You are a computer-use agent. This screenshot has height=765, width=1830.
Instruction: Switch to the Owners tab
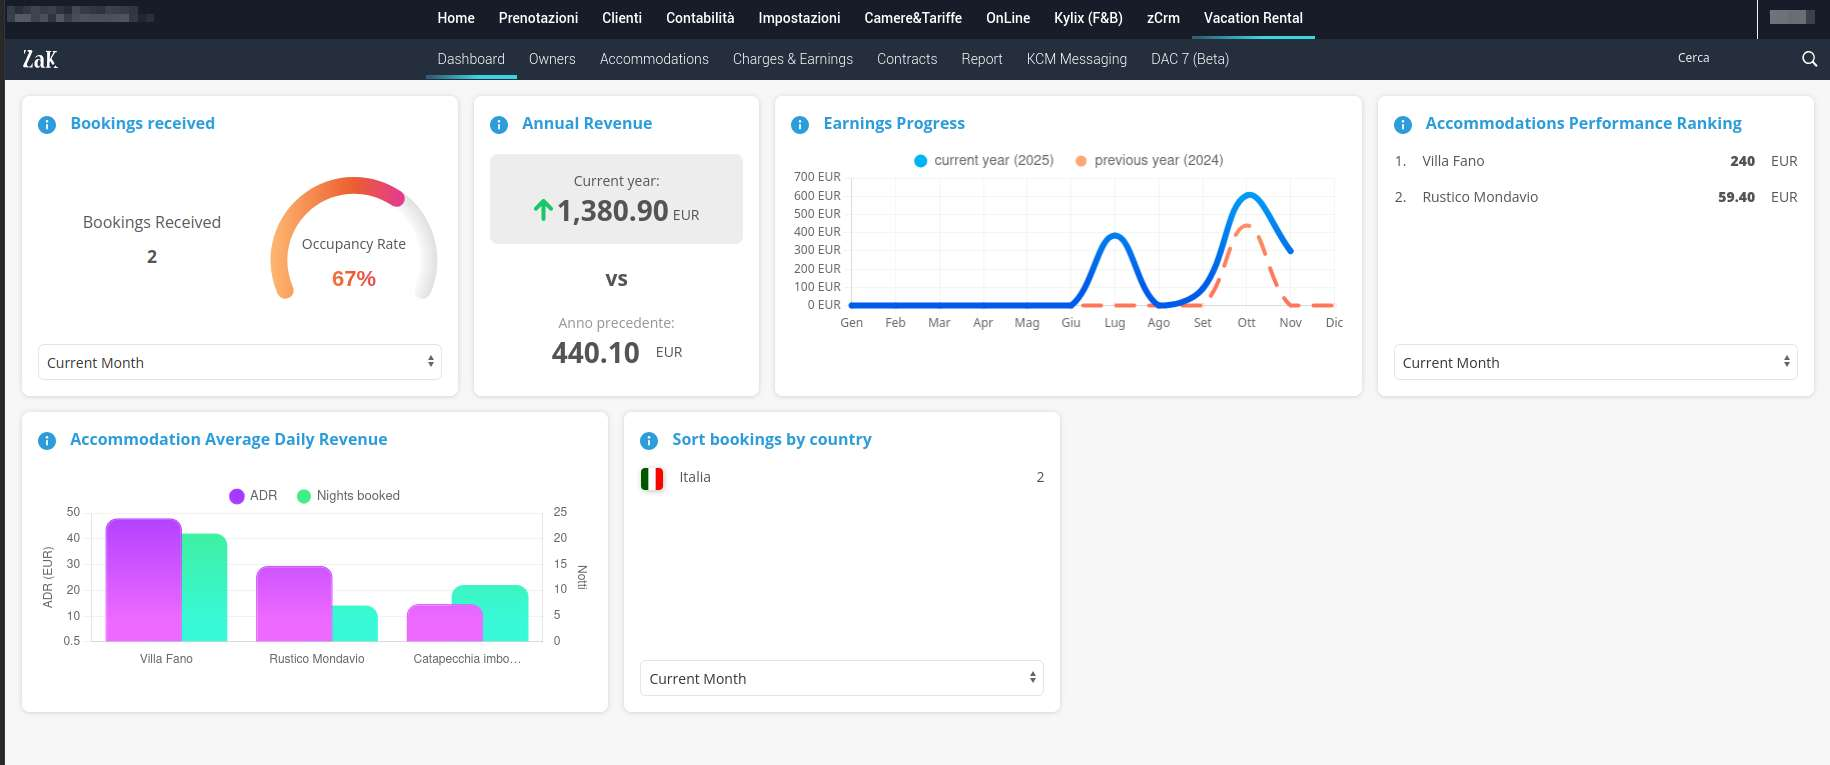pyautogui.click(x=552, y=59)
